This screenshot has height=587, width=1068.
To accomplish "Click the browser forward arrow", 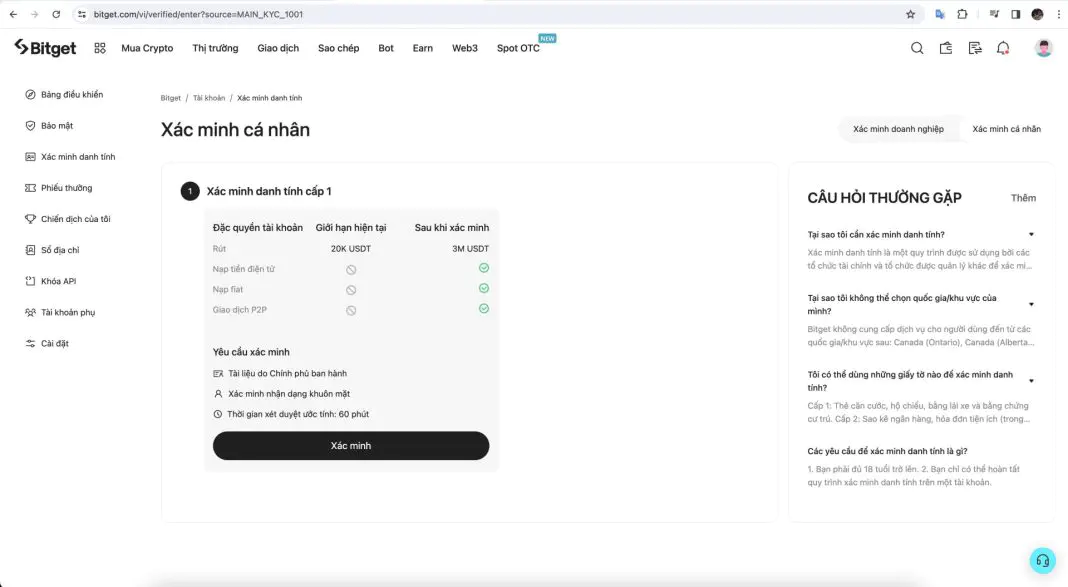I will 35,14.
